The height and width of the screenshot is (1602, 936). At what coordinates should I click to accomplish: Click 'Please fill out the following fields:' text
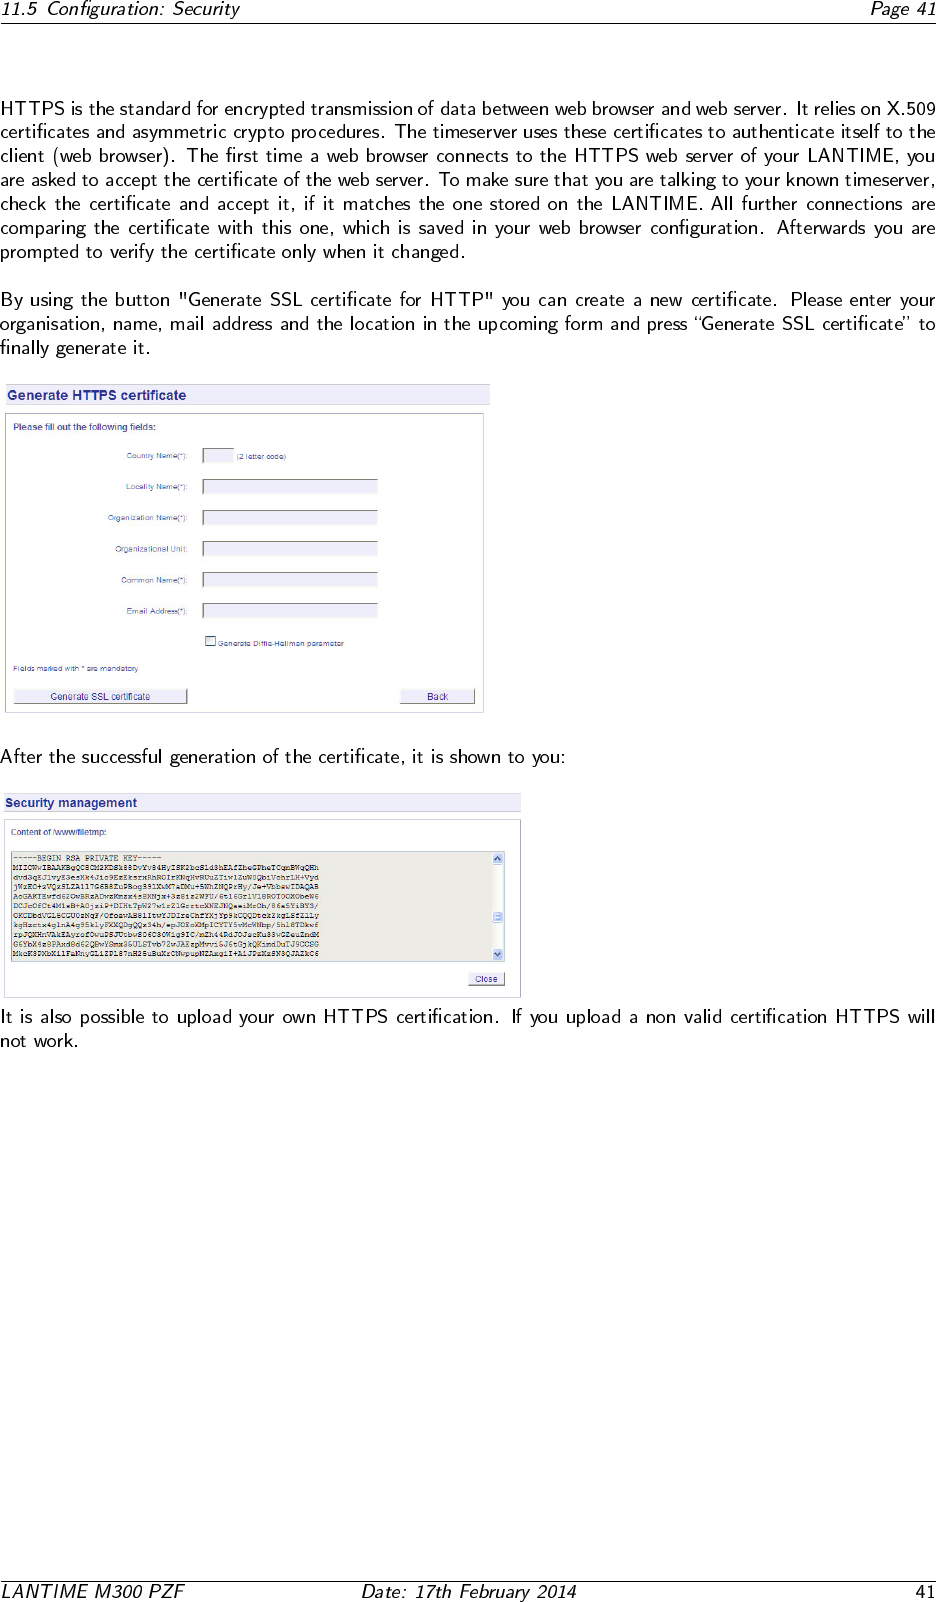[x=85, y=427]
